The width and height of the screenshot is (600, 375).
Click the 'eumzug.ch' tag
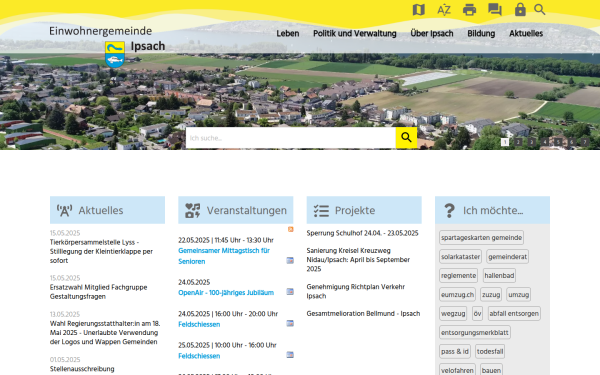(457, 295)
